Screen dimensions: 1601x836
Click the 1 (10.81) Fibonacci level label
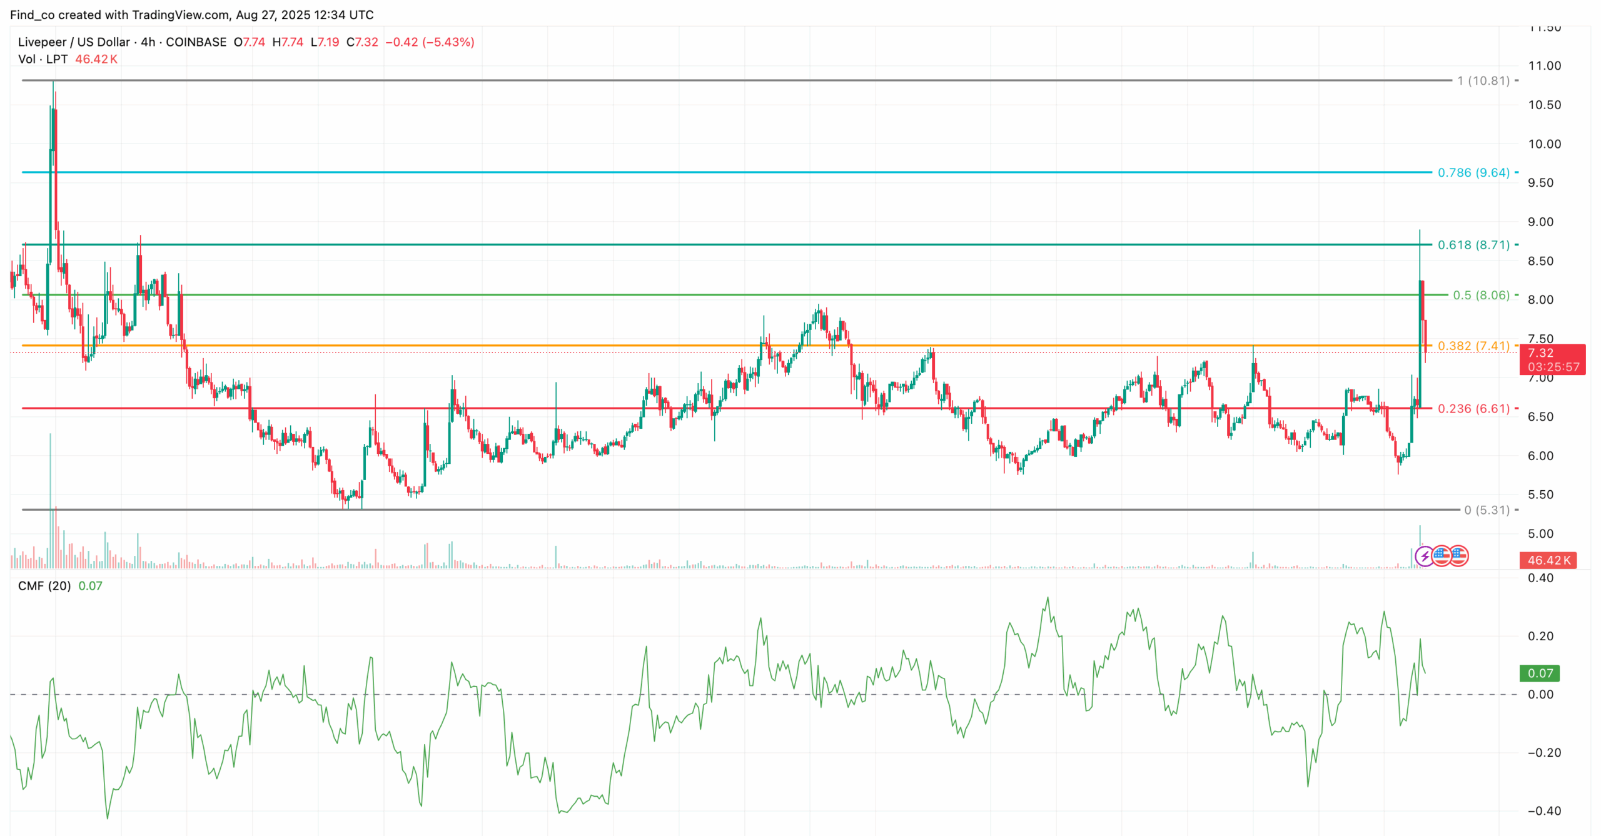coord(1483,81)
